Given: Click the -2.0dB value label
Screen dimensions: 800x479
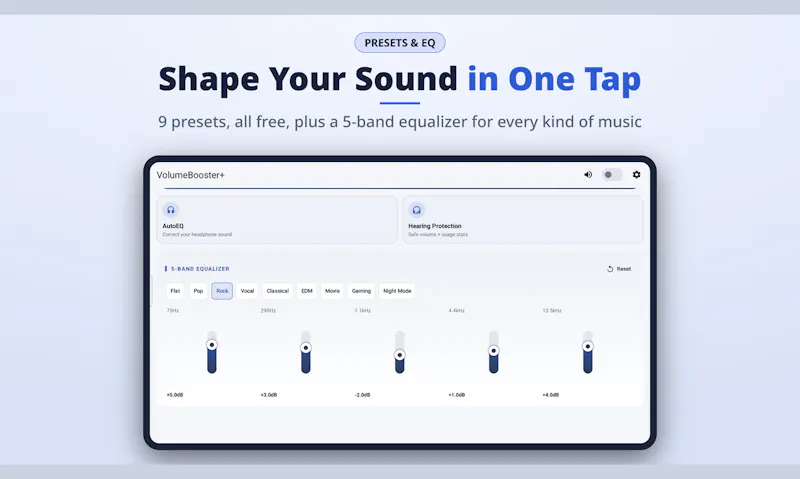Looking at the screenshot, I should 362,395.
